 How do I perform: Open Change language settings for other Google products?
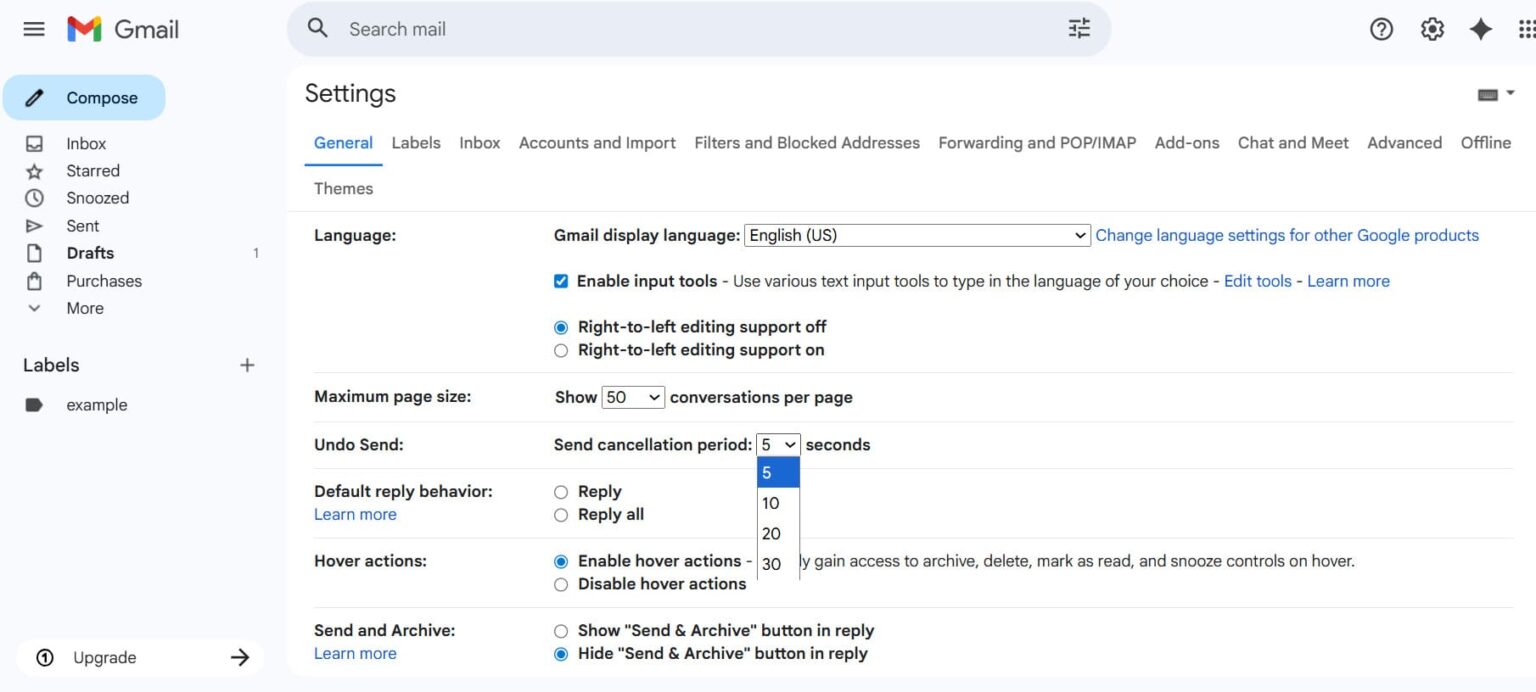pos(1287,234)
